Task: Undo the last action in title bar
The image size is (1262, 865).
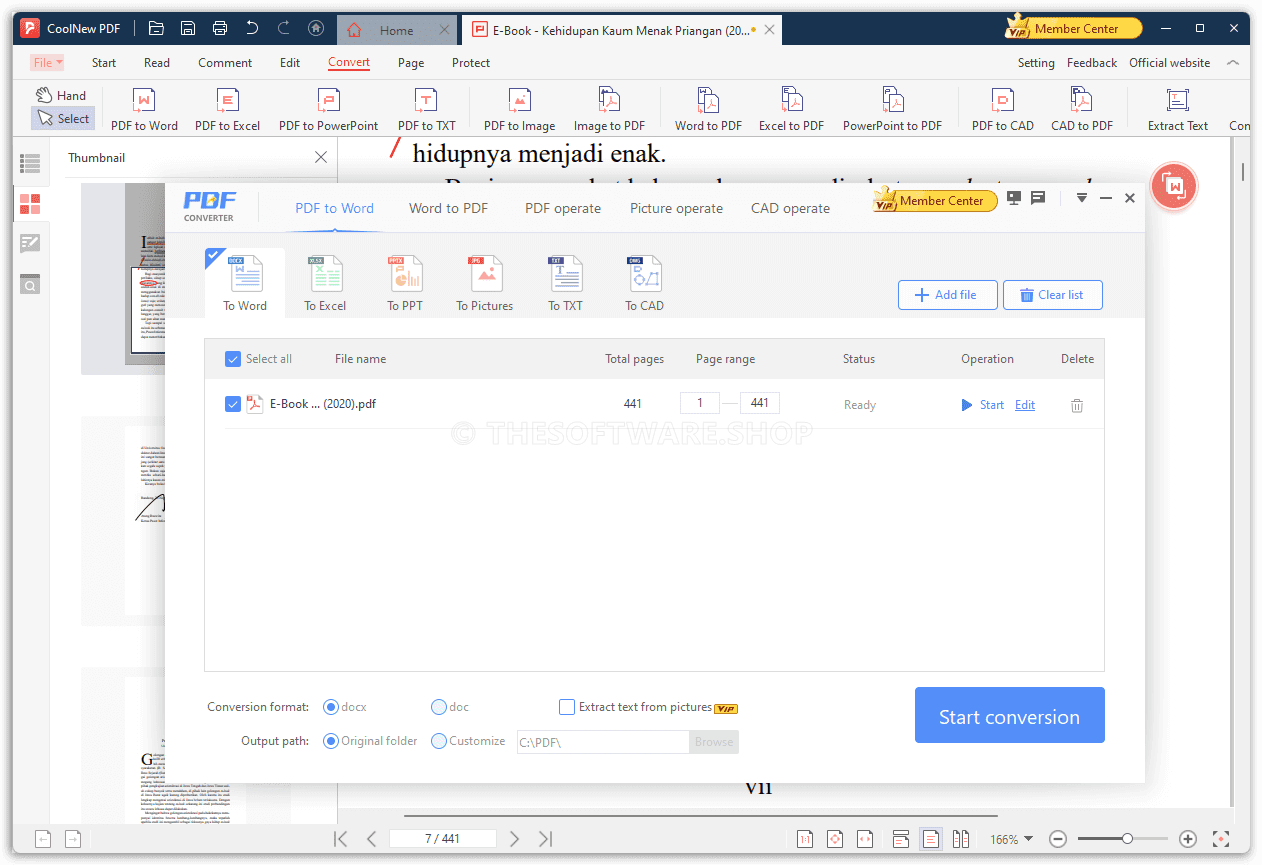Action: pyautogui.click(x=252, y=29)
